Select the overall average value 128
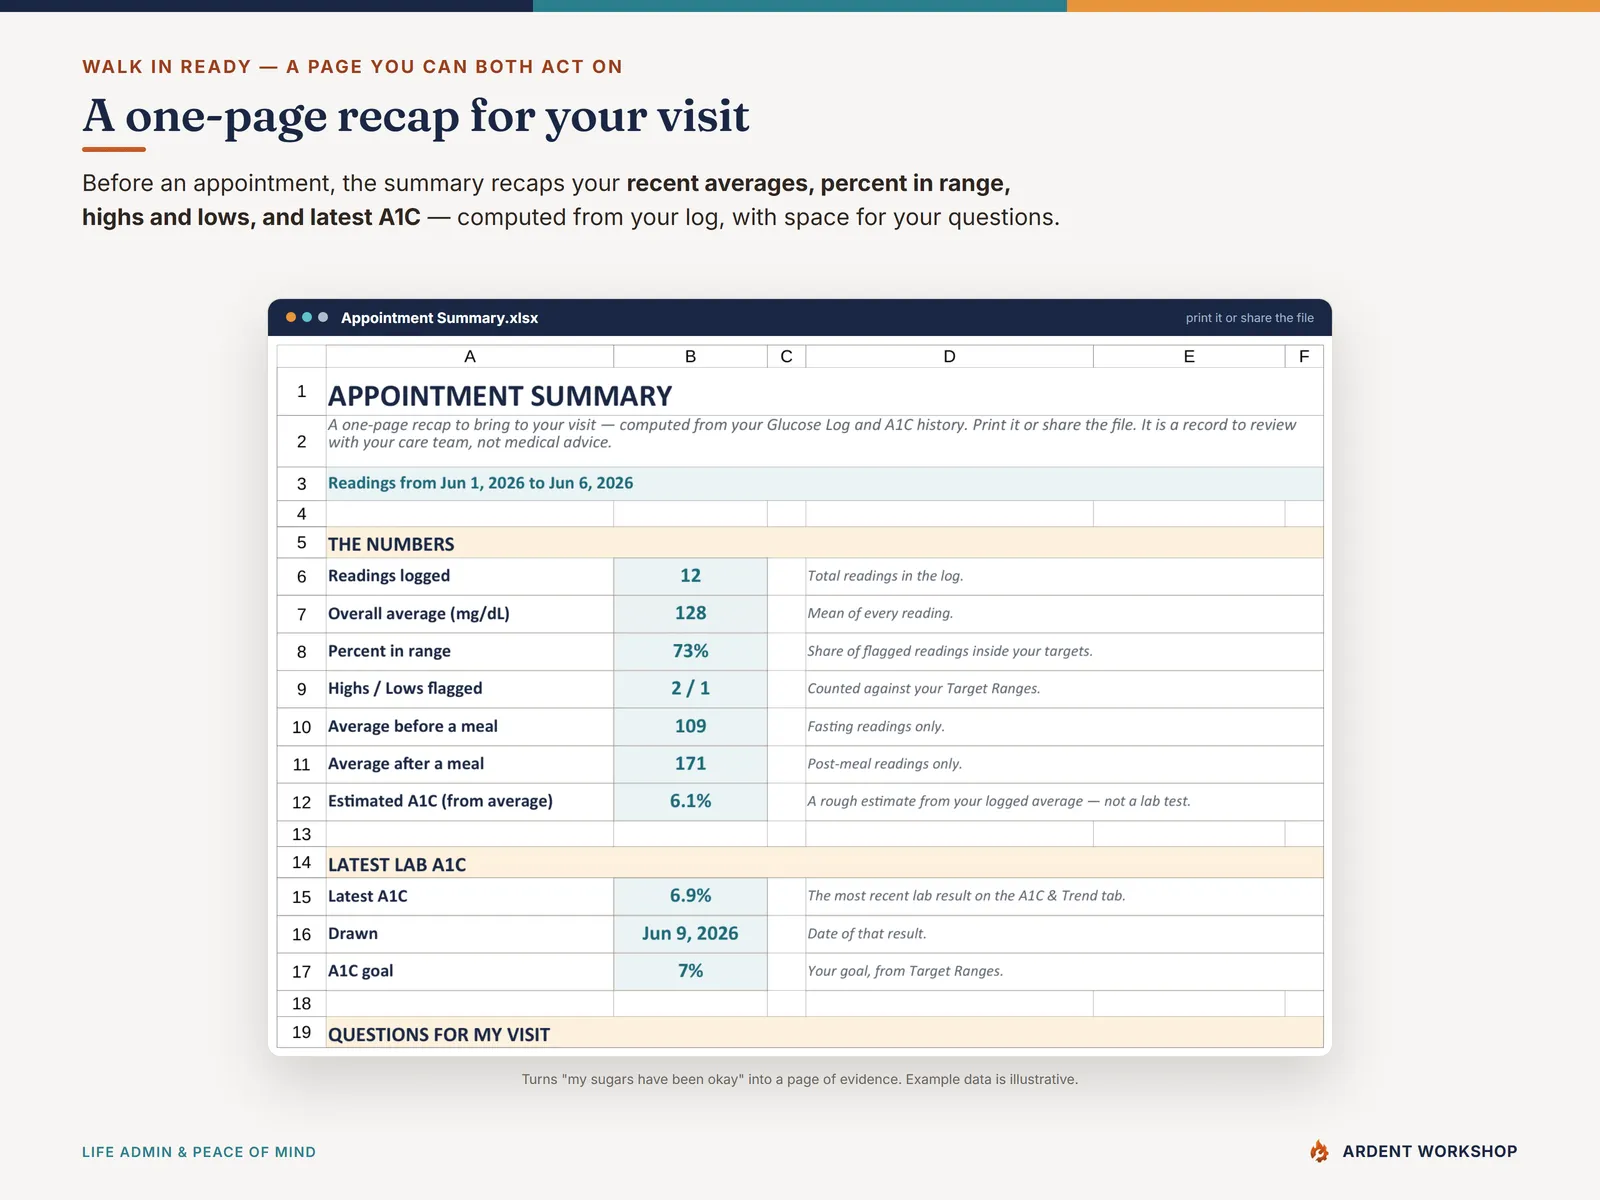 click(x=690, y=614)
